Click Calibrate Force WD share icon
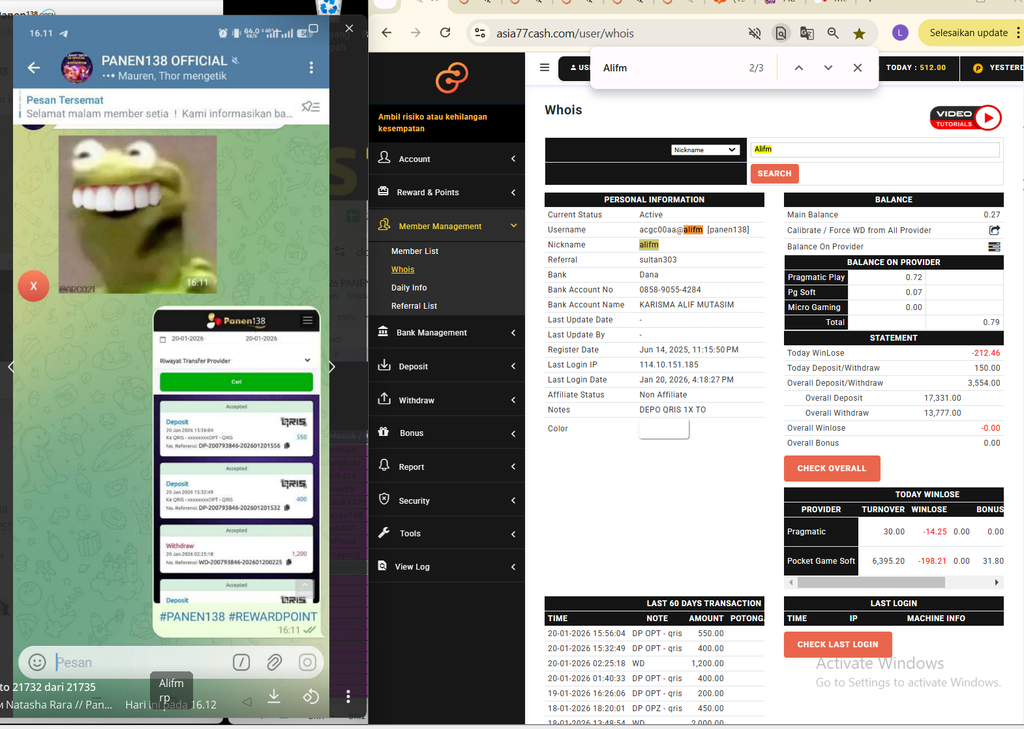Screen dimensions: 1024x729 pyautogui.click(x=994, y=230)
